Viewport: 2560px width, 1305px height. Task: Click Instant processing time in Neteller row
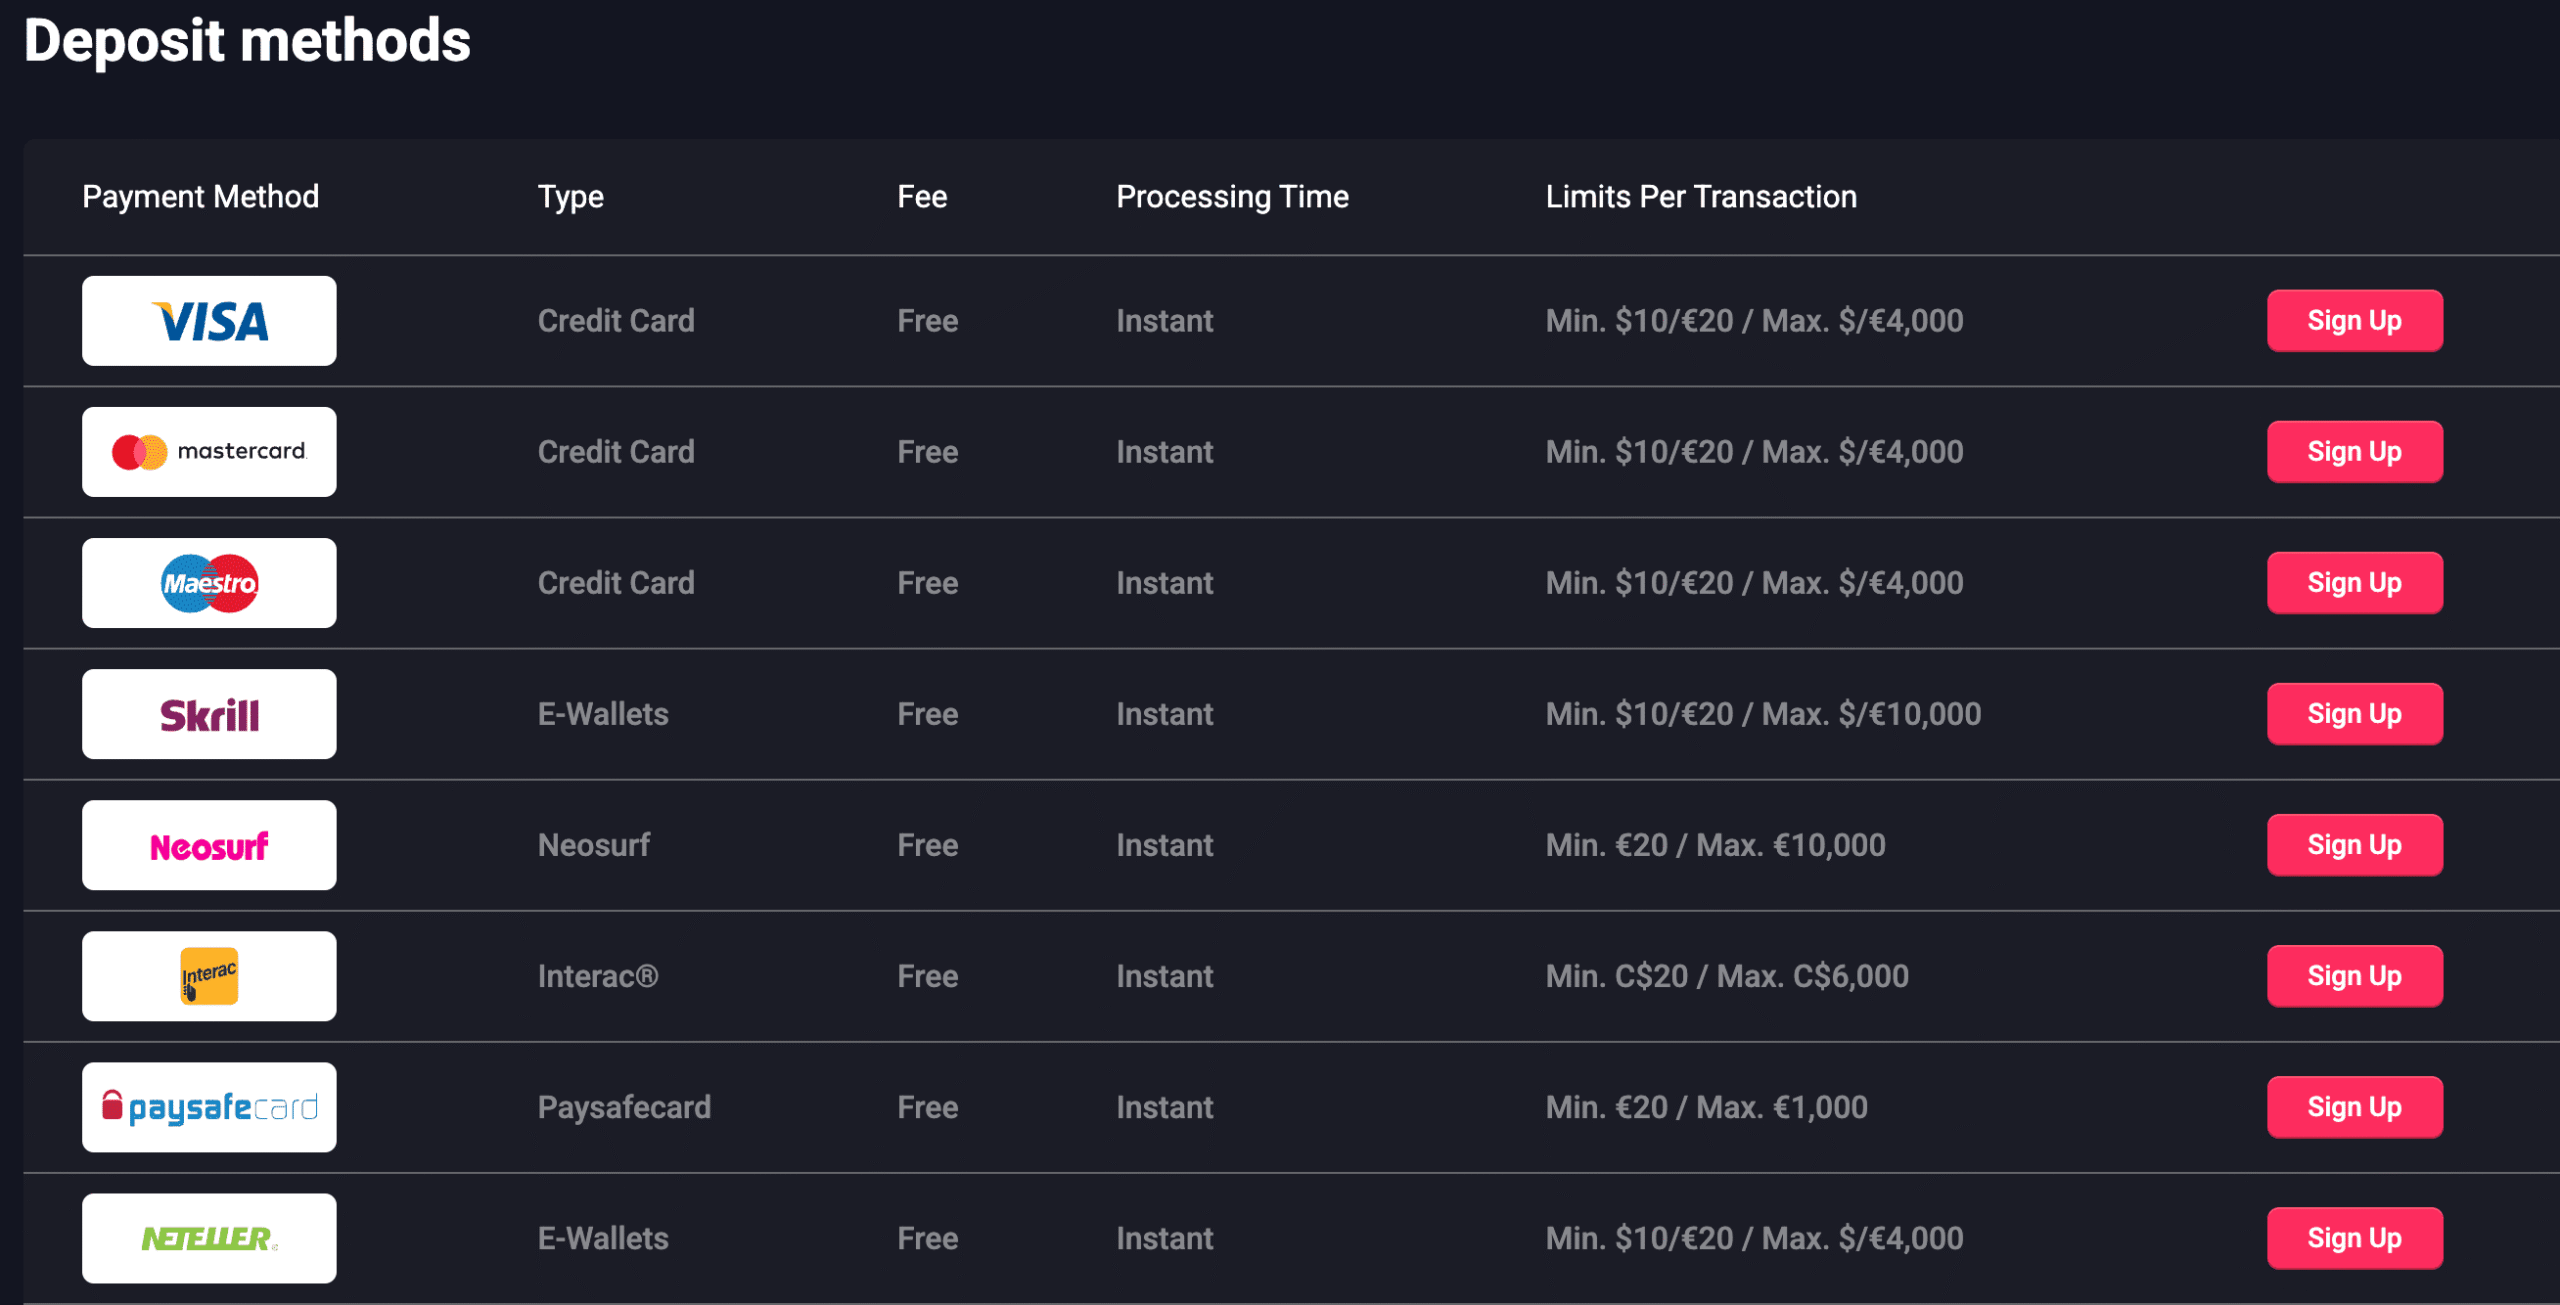tap(1165, 1238)
